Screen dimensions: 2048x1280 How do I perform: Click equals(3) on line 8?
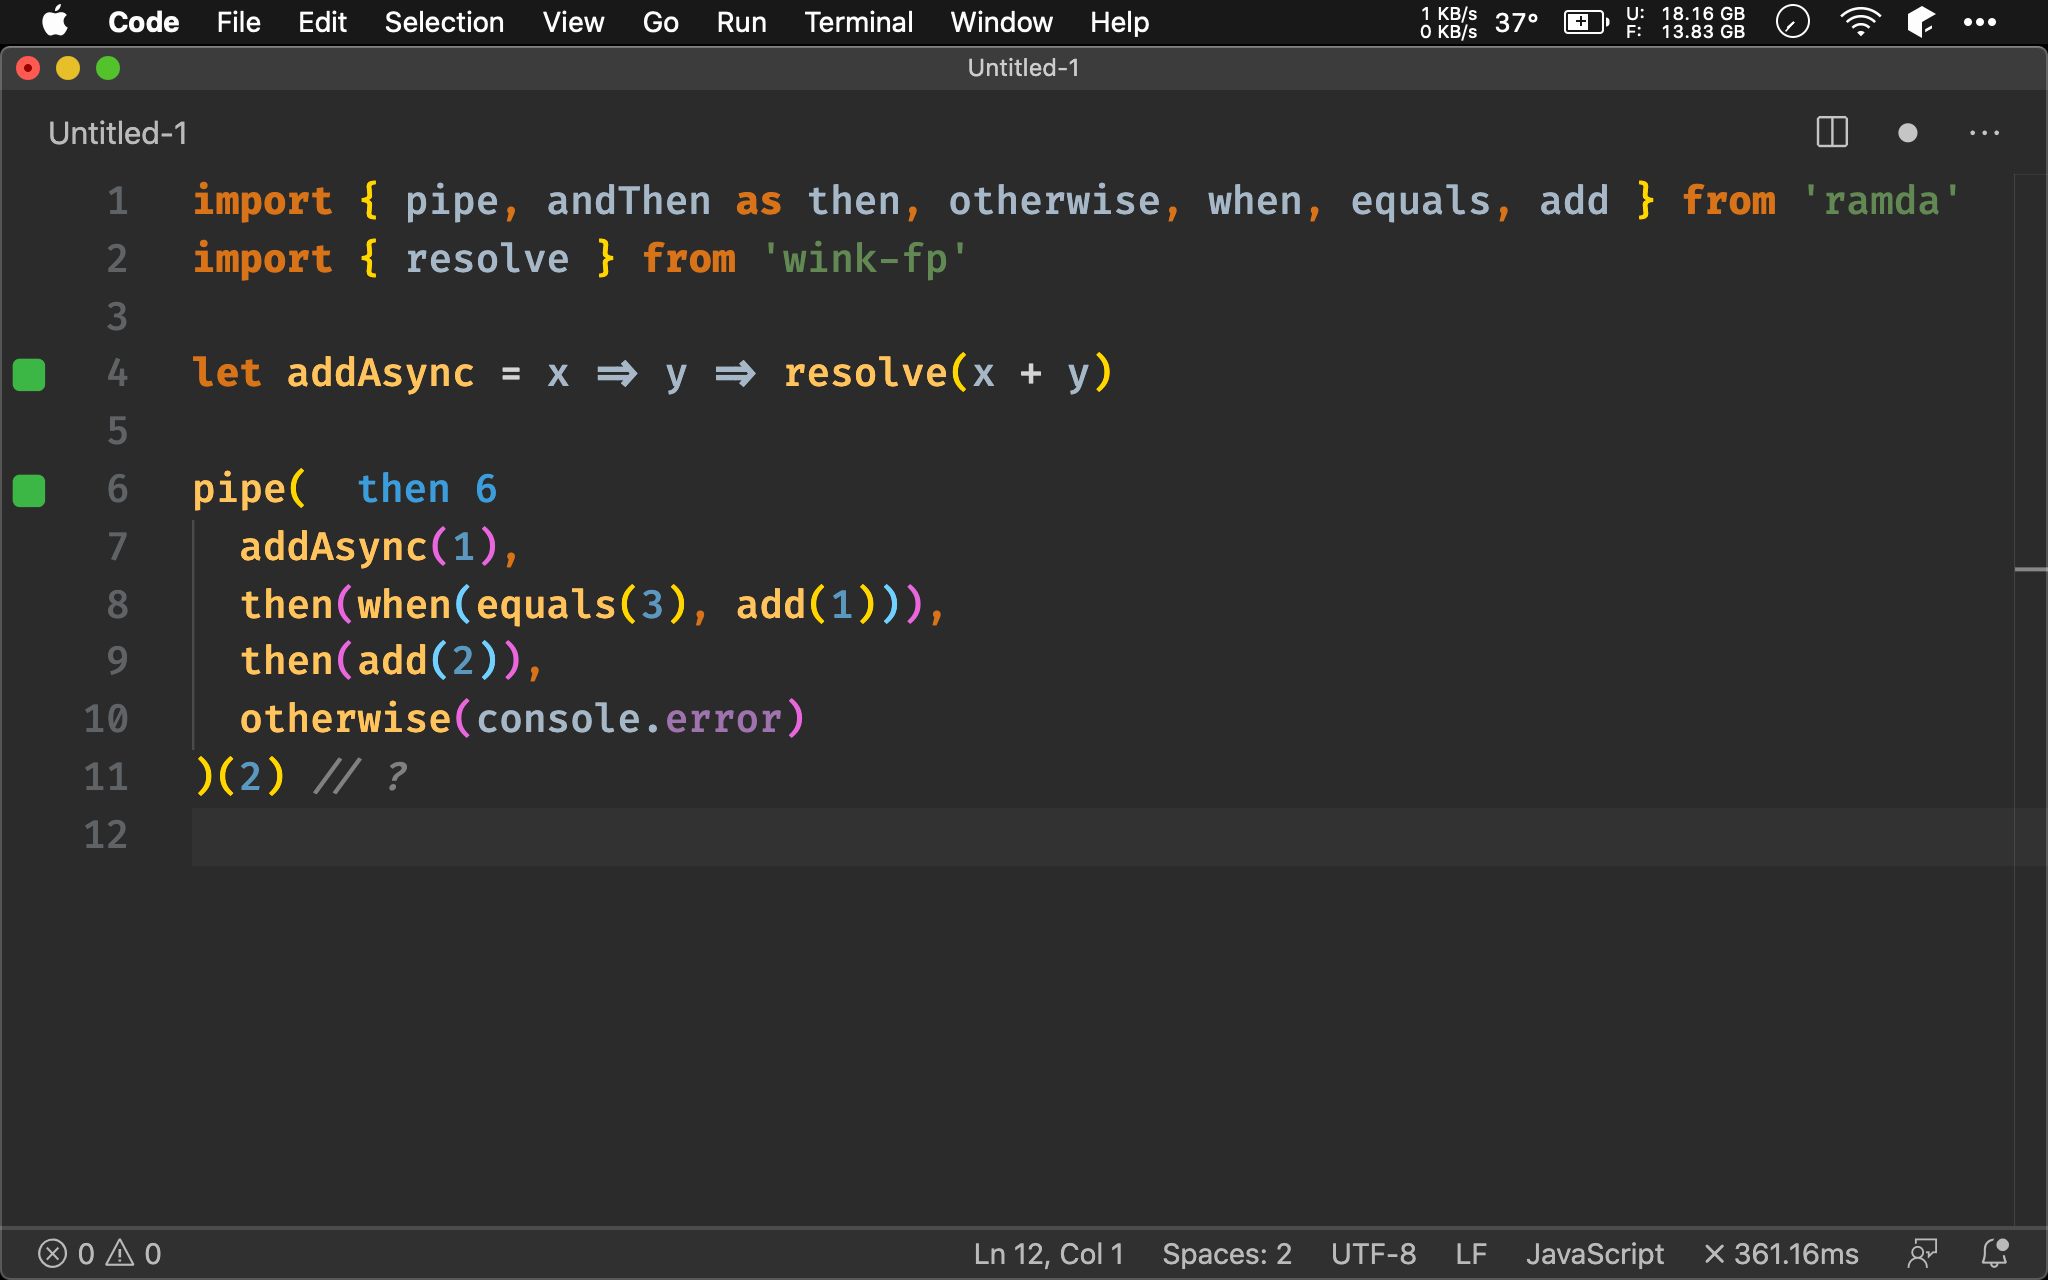581,605
